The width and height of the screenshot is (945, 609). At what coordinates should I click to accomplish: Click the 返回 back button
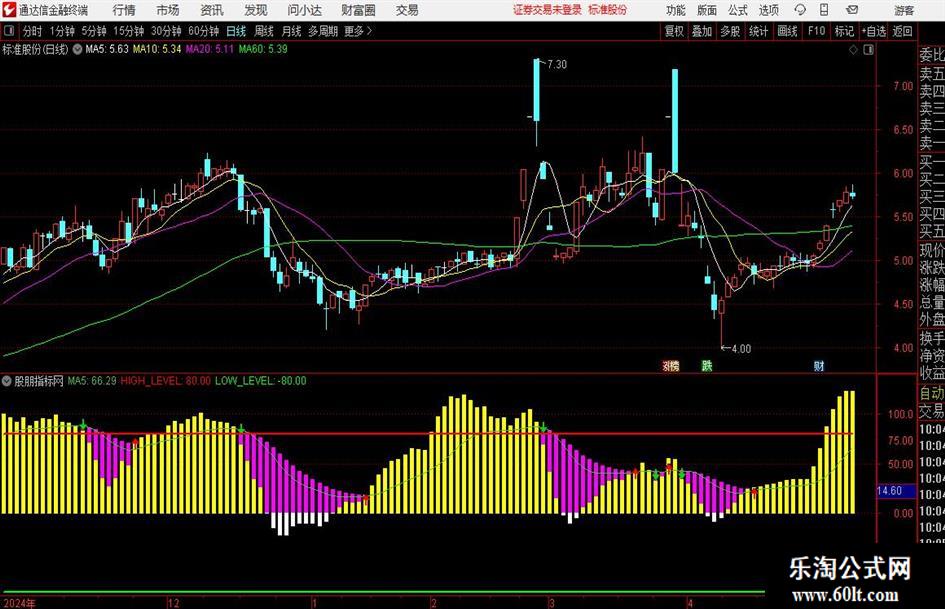[903, 31]
